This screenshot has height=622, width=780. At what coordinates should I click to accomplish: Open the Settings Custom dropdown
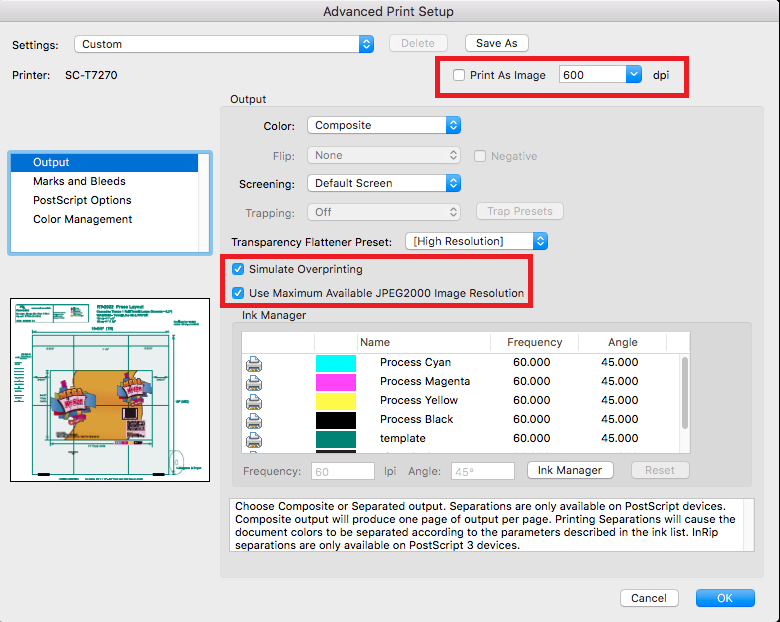coord(224,44)
